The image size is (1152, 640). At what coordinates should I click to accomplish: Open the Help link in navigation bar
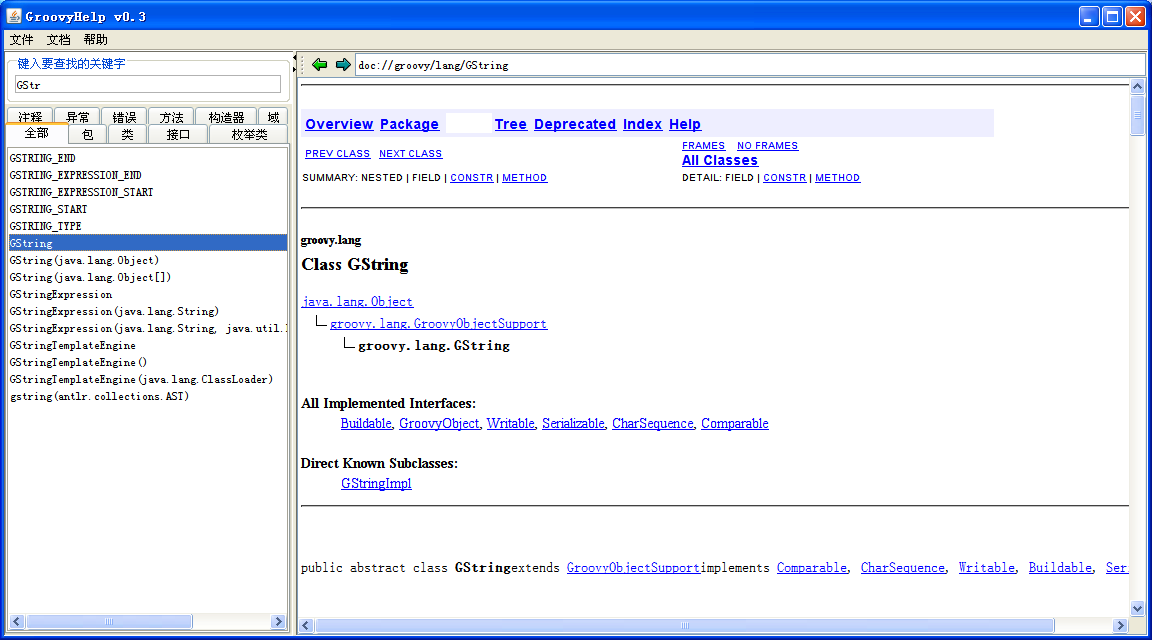(685, 124)
